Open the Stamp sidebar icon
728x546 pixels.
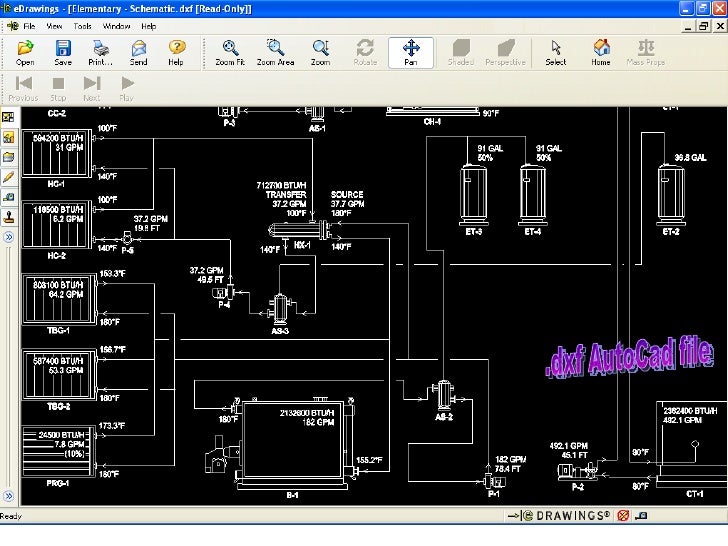8,217
